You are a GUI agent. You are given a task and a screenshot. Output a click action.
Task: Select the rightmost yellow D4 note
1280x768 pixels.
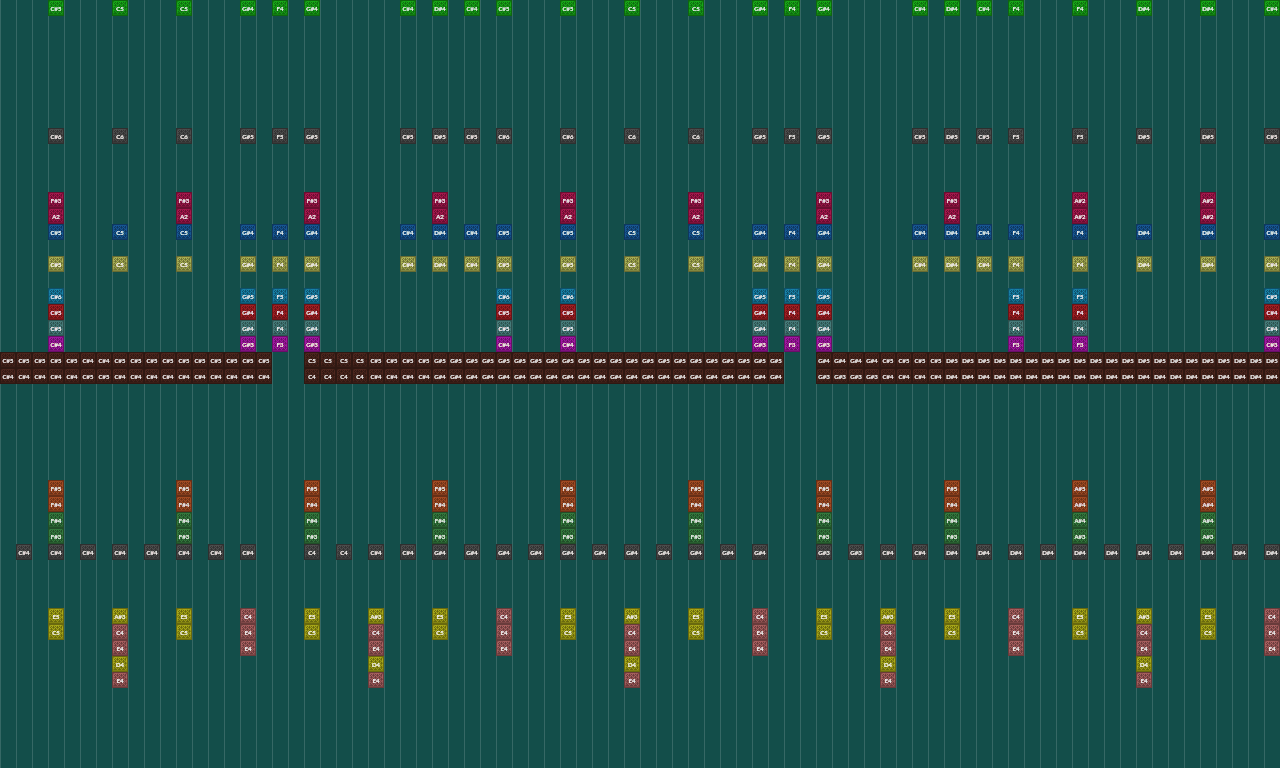(1144, 664)
